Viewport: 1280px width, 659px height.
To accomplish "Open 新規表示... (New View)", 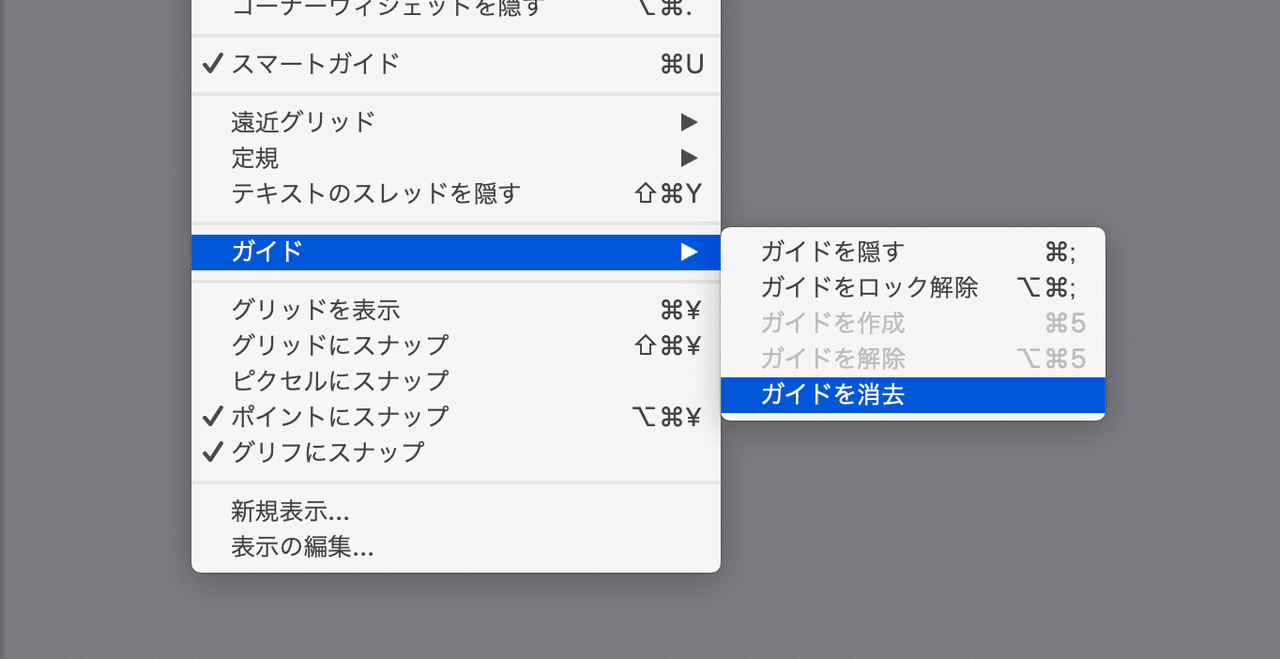I will click(x=290, y=512).
